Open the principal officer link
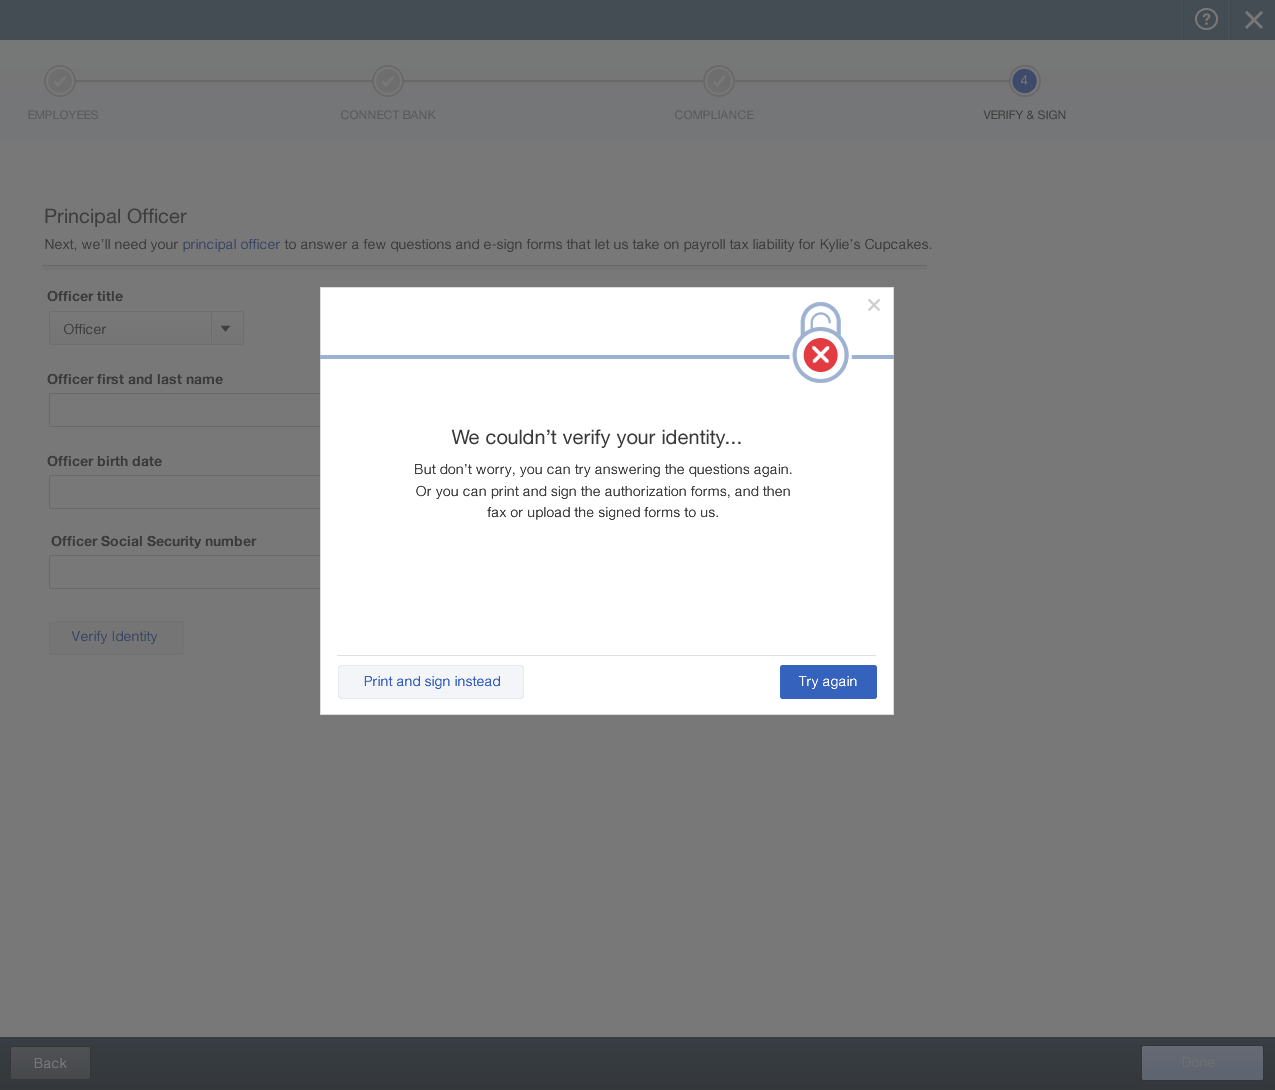Screen dimensions: 1275x1090 click(231, 244)
